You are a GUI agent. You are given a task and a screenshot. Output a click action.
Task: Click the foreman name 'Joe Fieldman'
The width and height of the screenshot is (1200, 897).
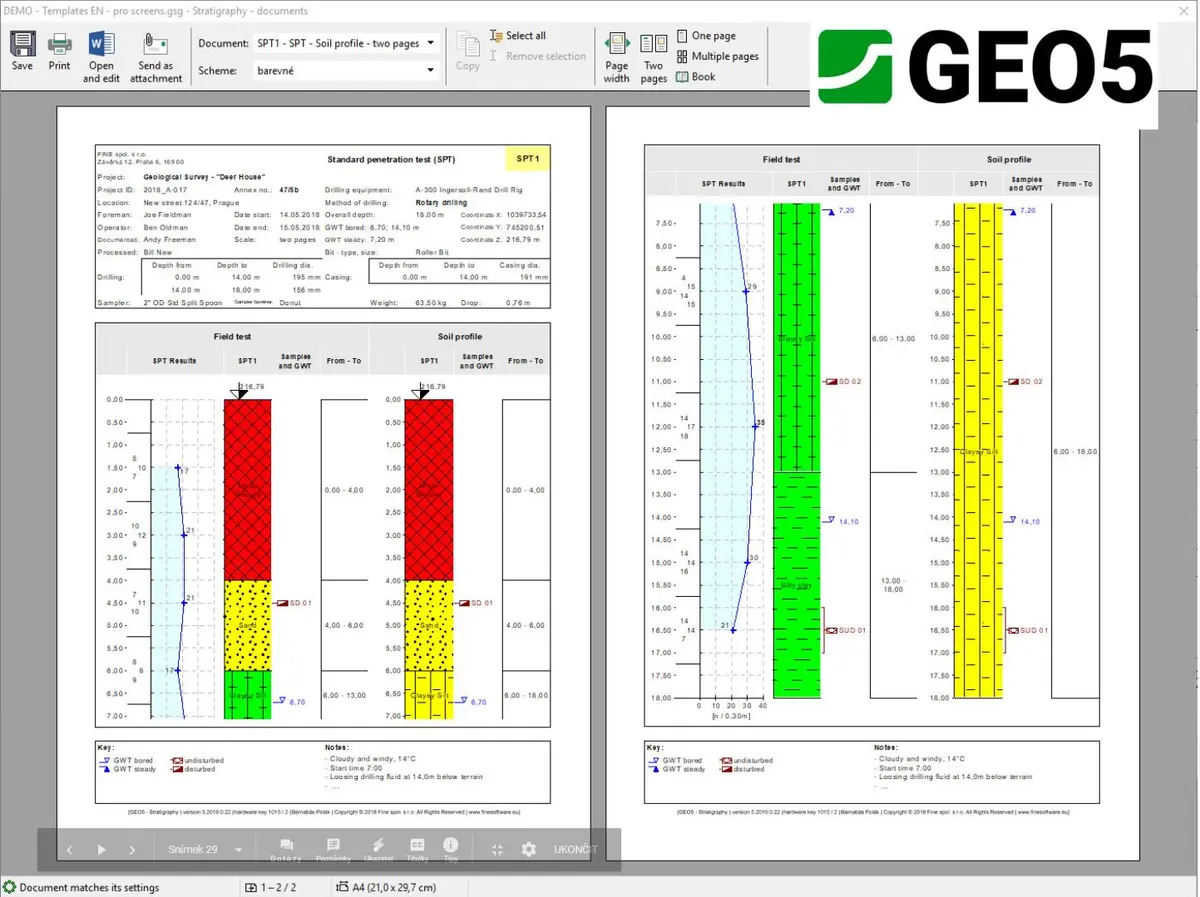166,215
